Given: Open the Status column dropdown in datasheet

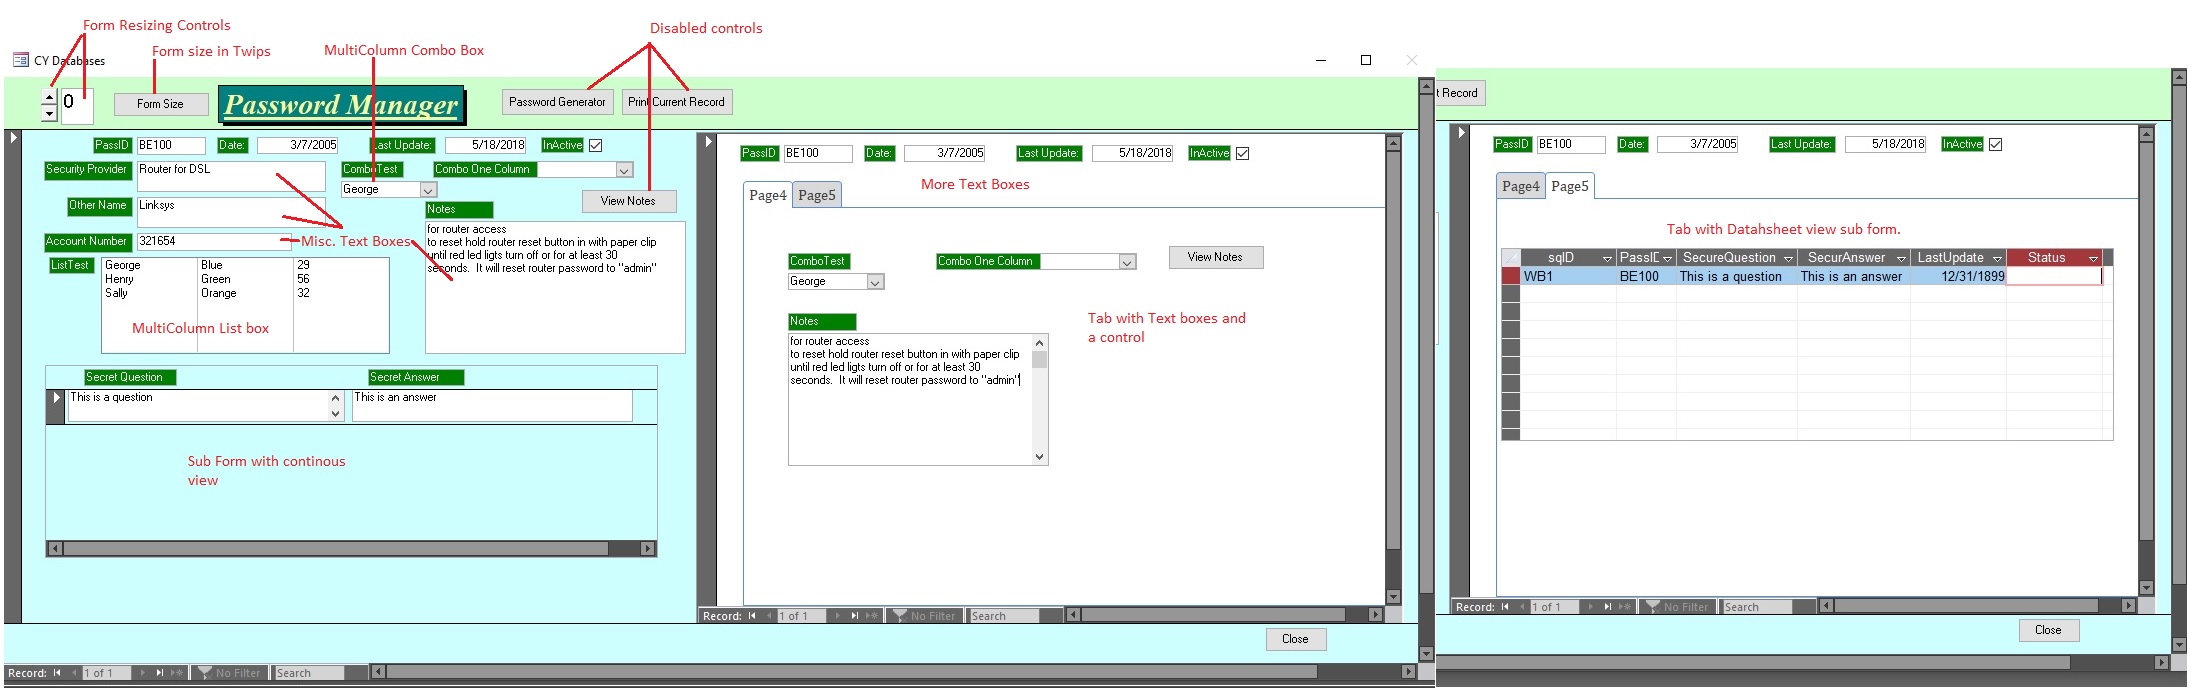Looking at the screenshot, I should point(2093,258).
